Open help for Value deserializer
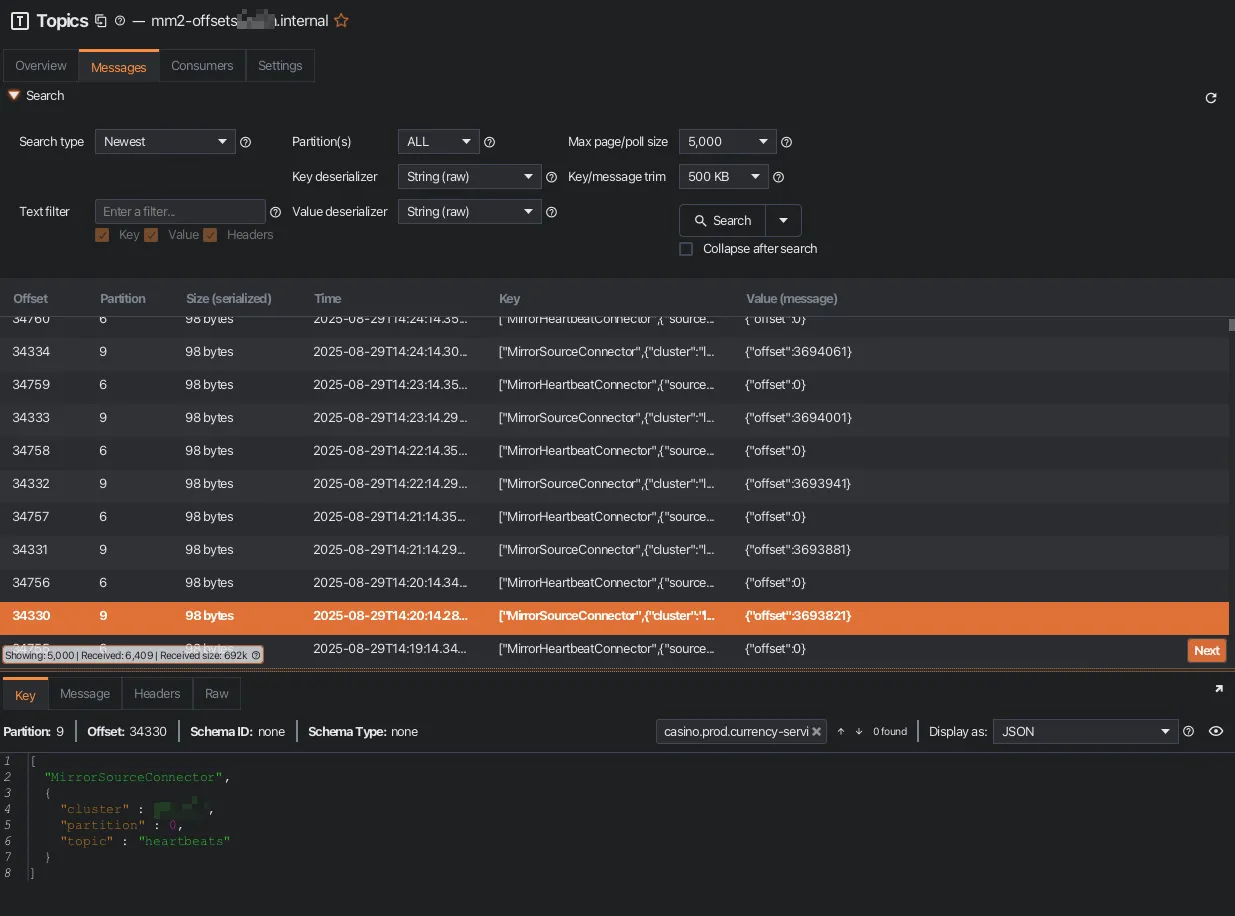 click(x=551, y=212)
